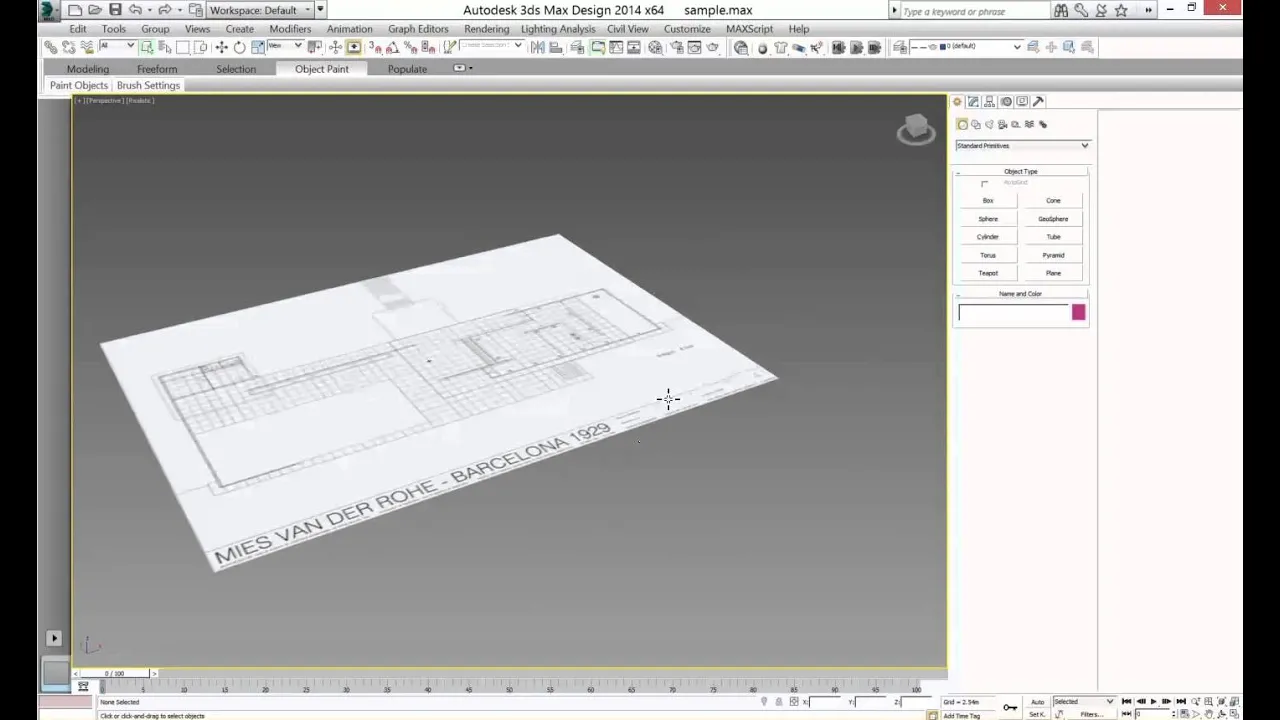Select the Shapes category in the Create panel

pos(976,124)
